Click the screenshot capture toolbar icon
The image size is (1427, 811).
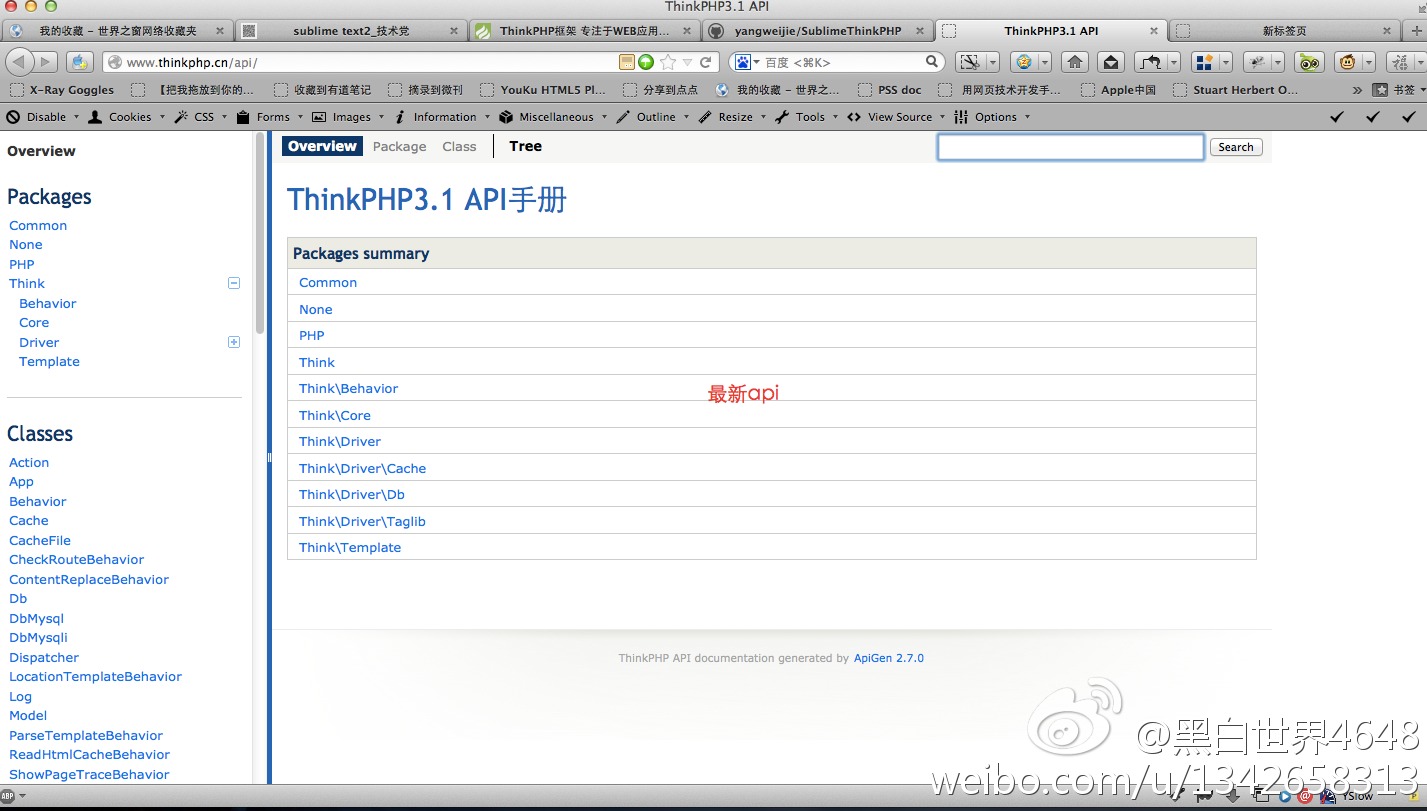coord(971,62)
